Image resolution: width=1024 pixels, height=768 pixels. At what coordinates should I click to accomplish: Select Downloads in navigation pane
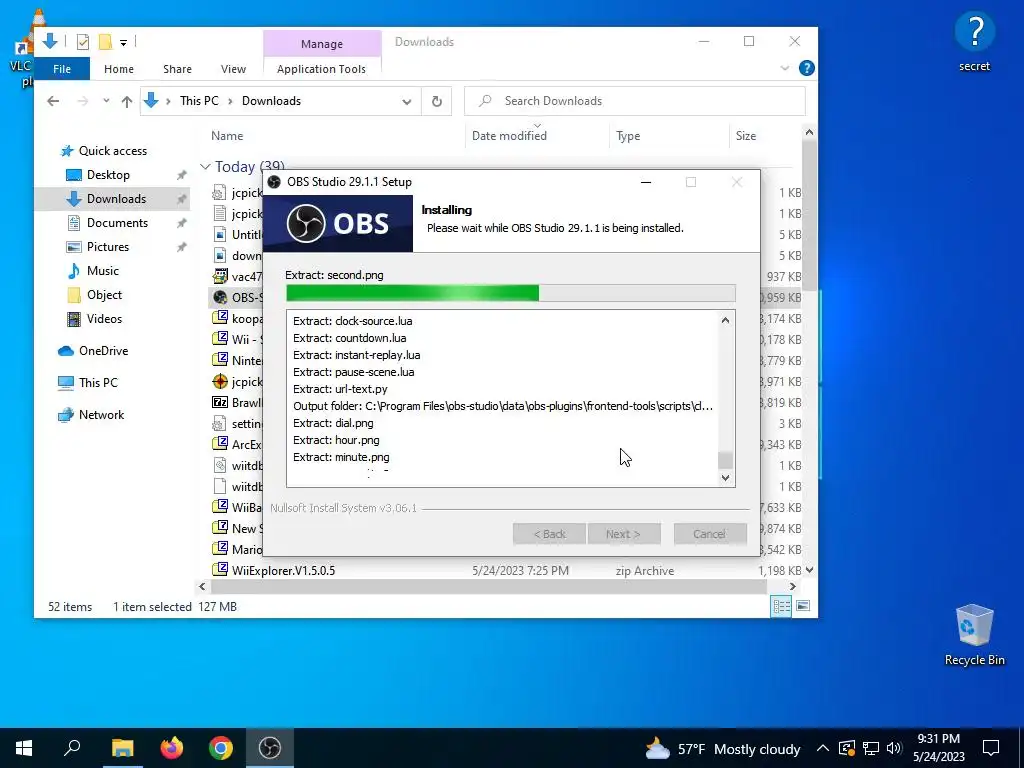pyautogui.click(x=112, y=199)
